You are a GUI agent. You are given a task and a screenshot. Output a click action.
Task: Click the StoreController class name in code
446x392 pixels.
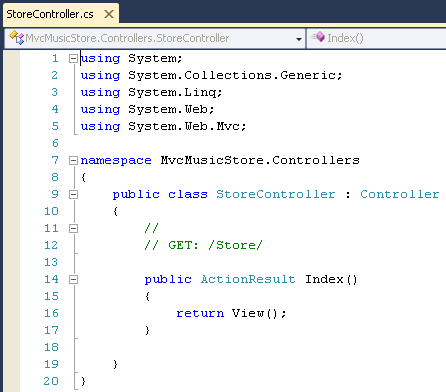coord(275,194)
